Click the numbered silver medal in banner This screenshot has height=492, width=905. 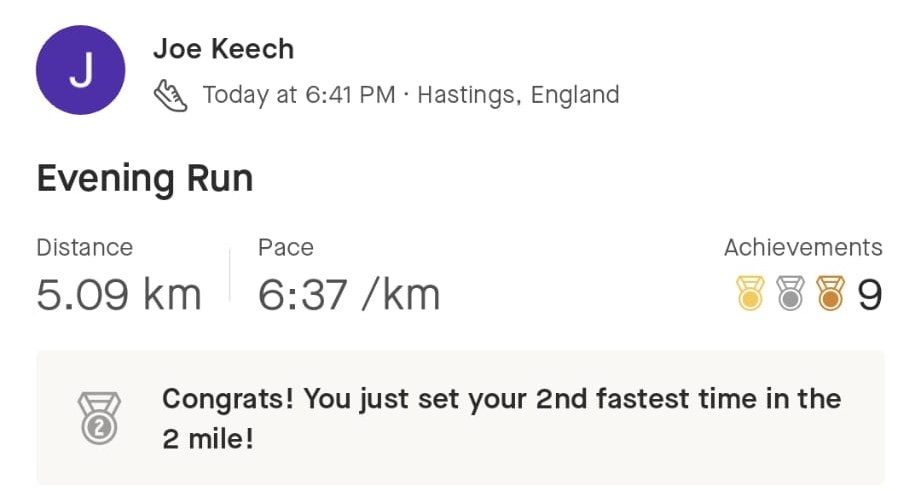click(99, 418)
